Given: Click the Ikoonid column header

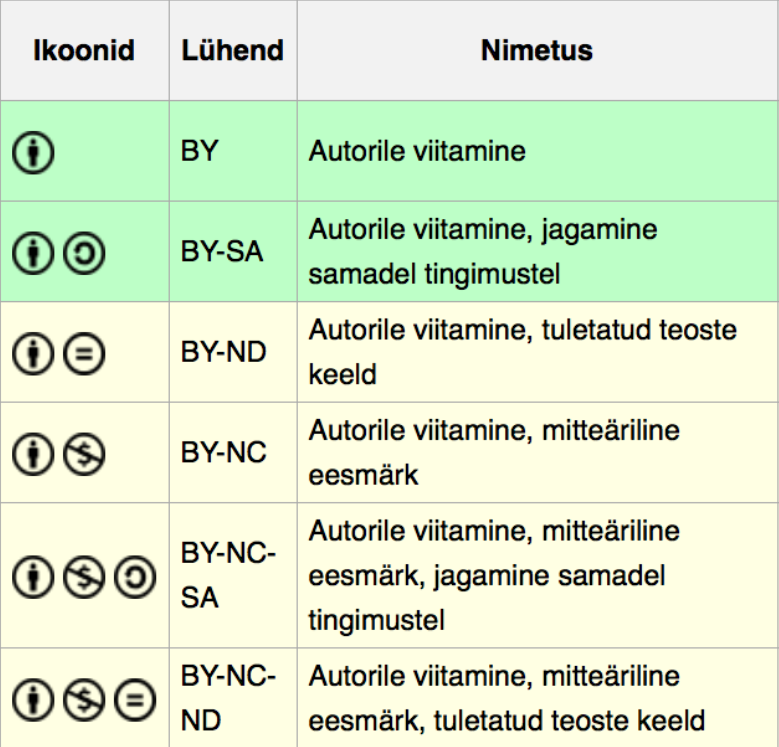Looking at the screenshot, I should (84, 51).
